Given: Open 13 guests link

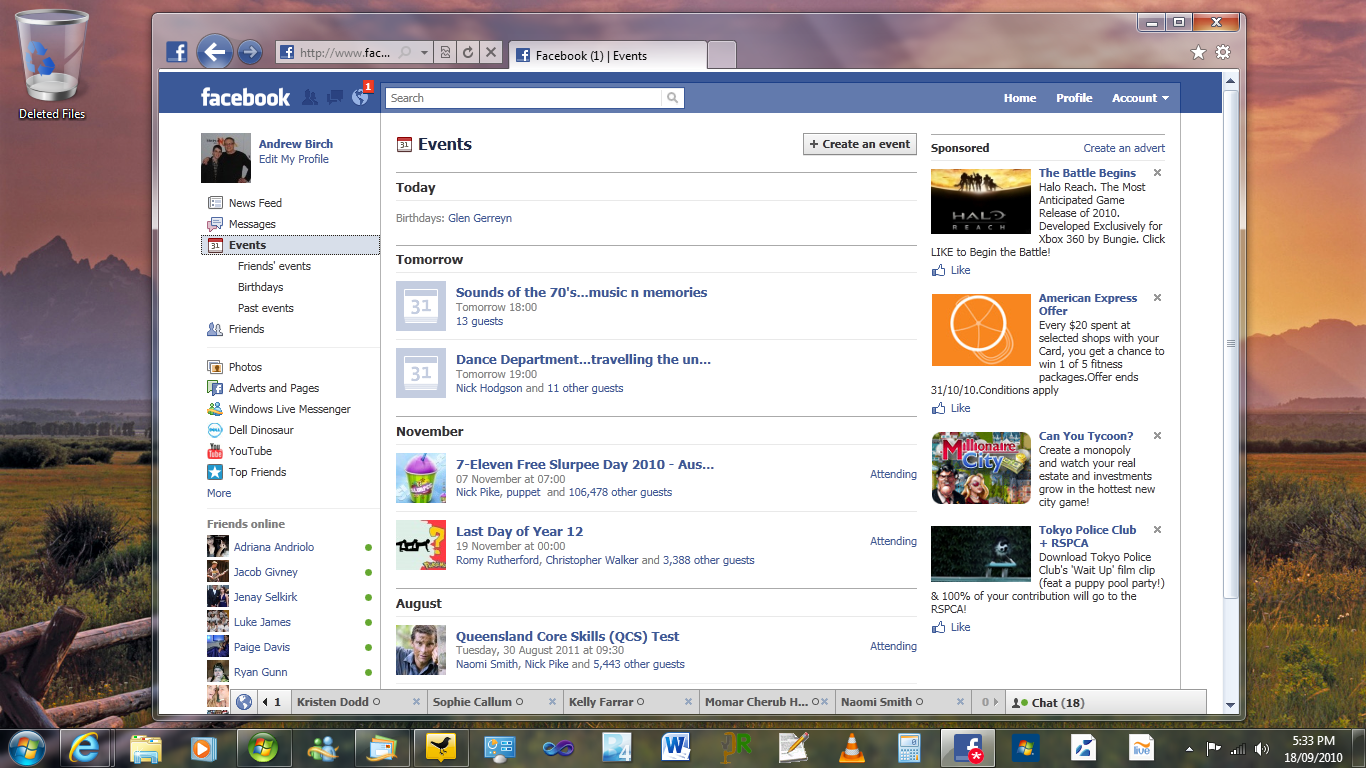Looking at the screenshot, I should tap(479, 321).
